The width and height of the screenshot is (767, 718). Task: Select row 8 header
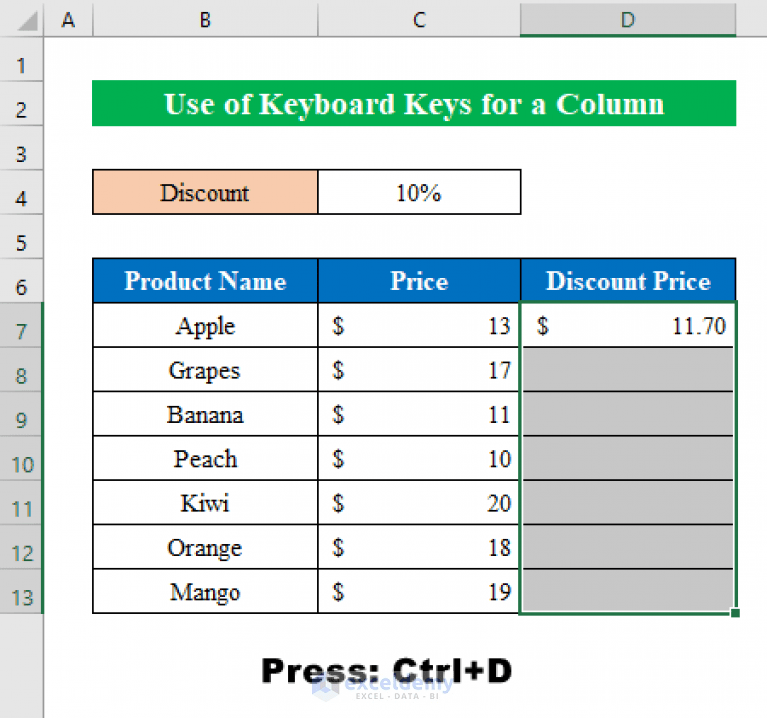coord(21,370)
